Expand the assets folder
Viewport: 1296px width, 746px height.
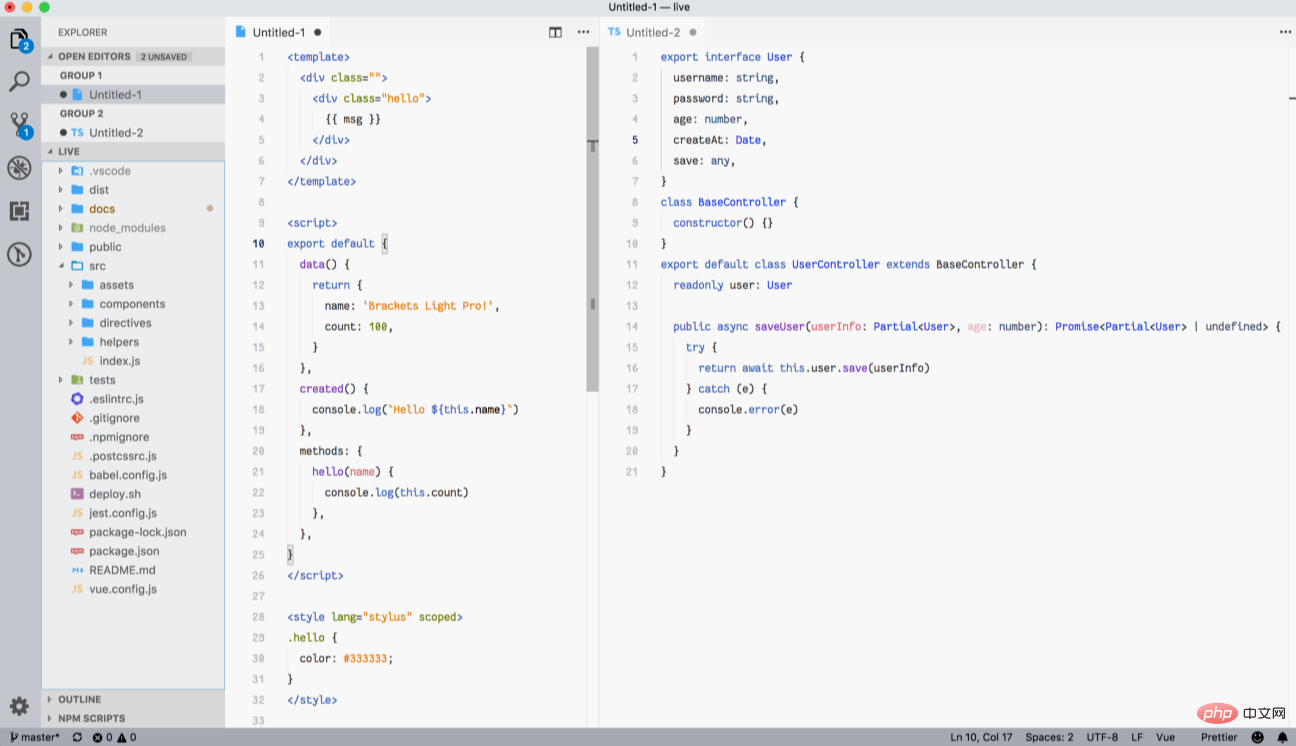(x=71, y=285)
